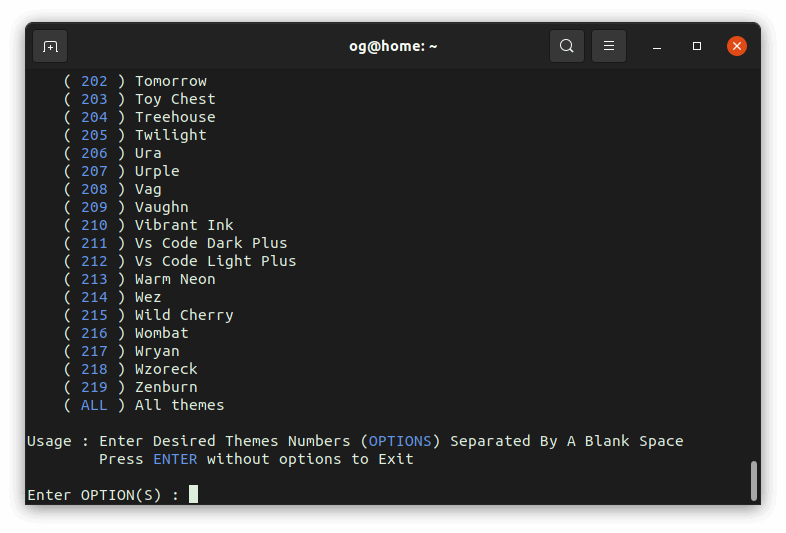Open a new terminal tab
This screenshot has height=533, width=786.
click(x=50, y=46)
